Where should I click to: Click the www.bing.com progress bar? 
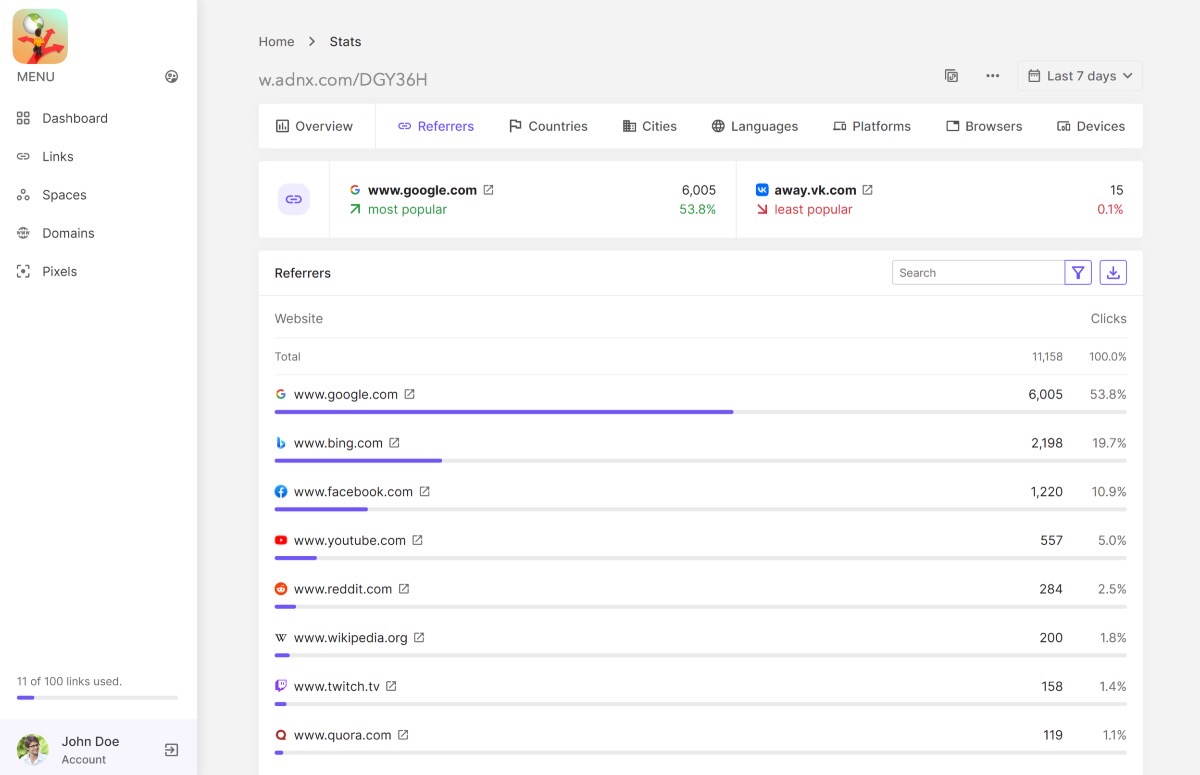(700, 461)
